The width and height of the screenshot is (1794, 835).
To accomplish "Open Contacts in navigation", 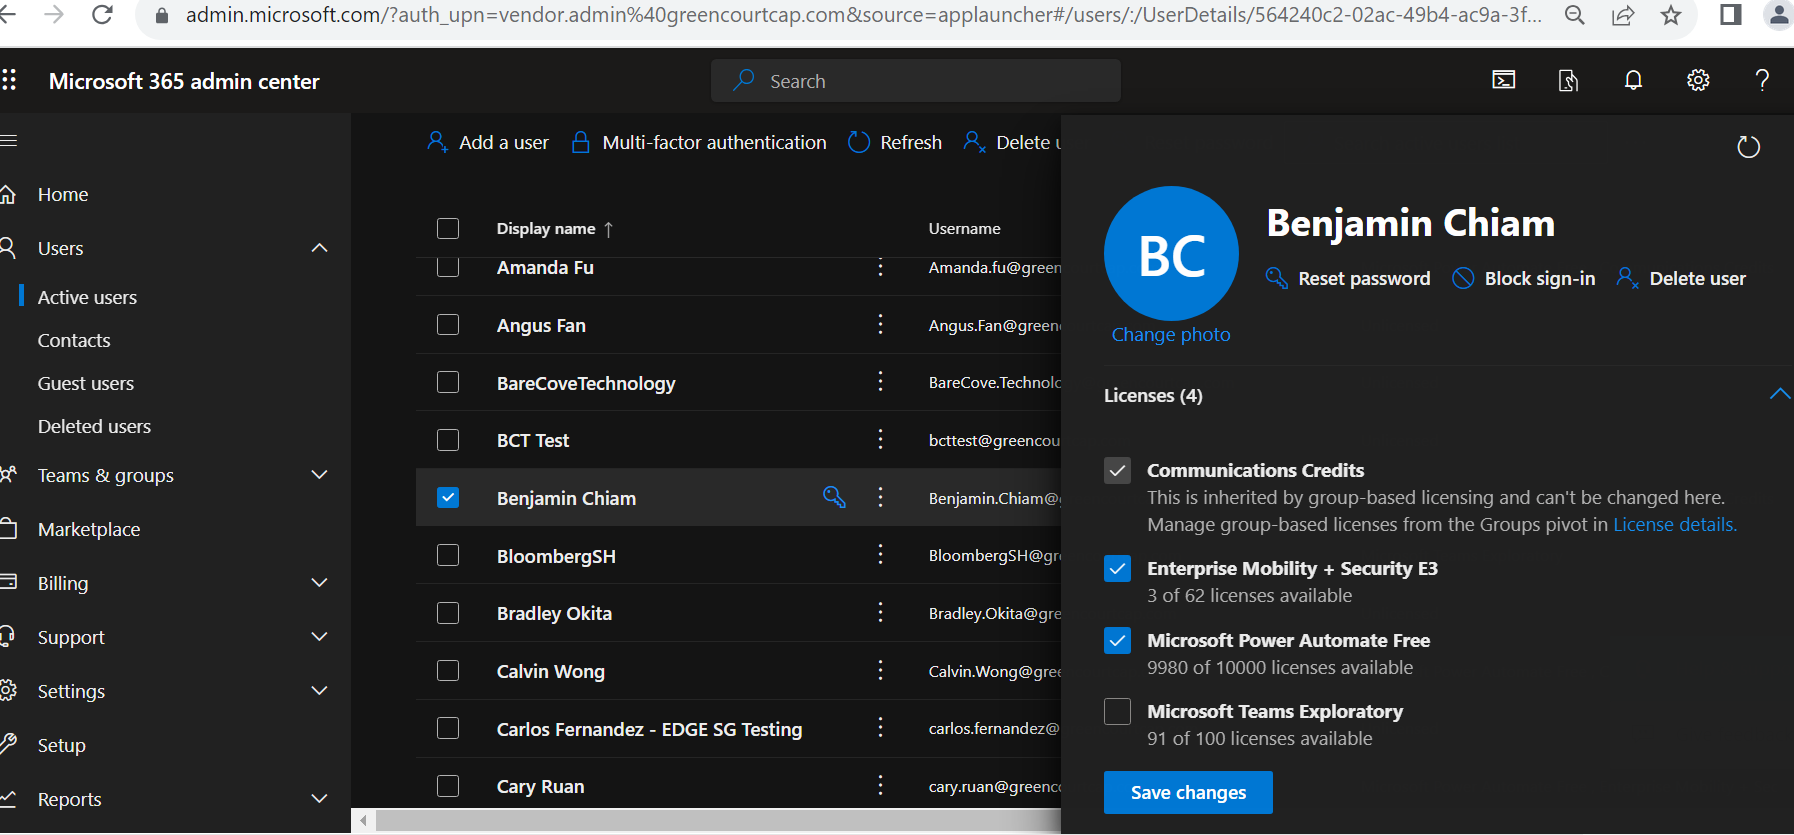I will coord(74,340).
